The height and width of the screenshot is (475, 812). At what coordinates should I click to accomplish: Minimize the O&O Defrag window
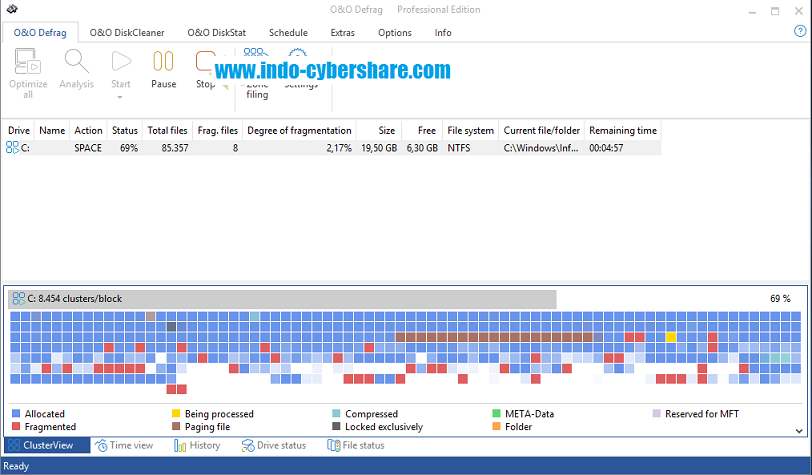pyautogui.click(x=752, y=11)
